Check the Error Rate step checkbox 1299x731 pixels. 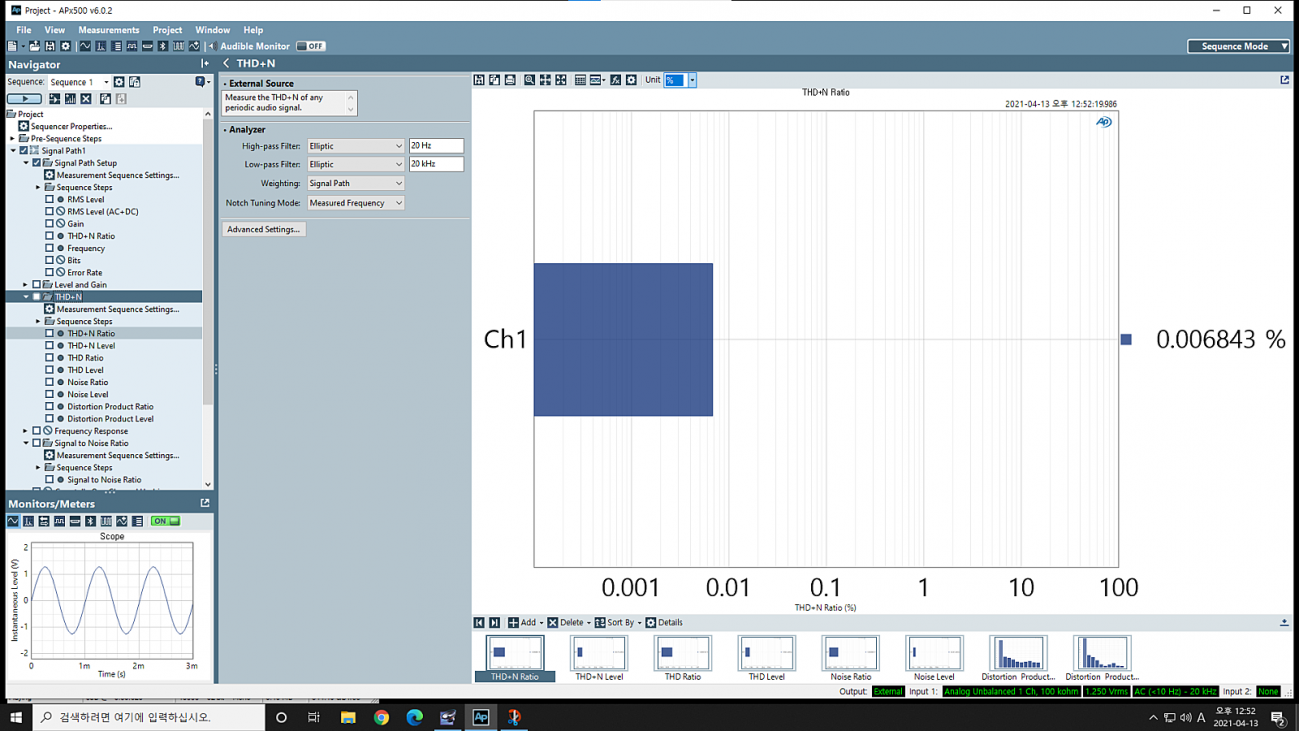point(49,272)
